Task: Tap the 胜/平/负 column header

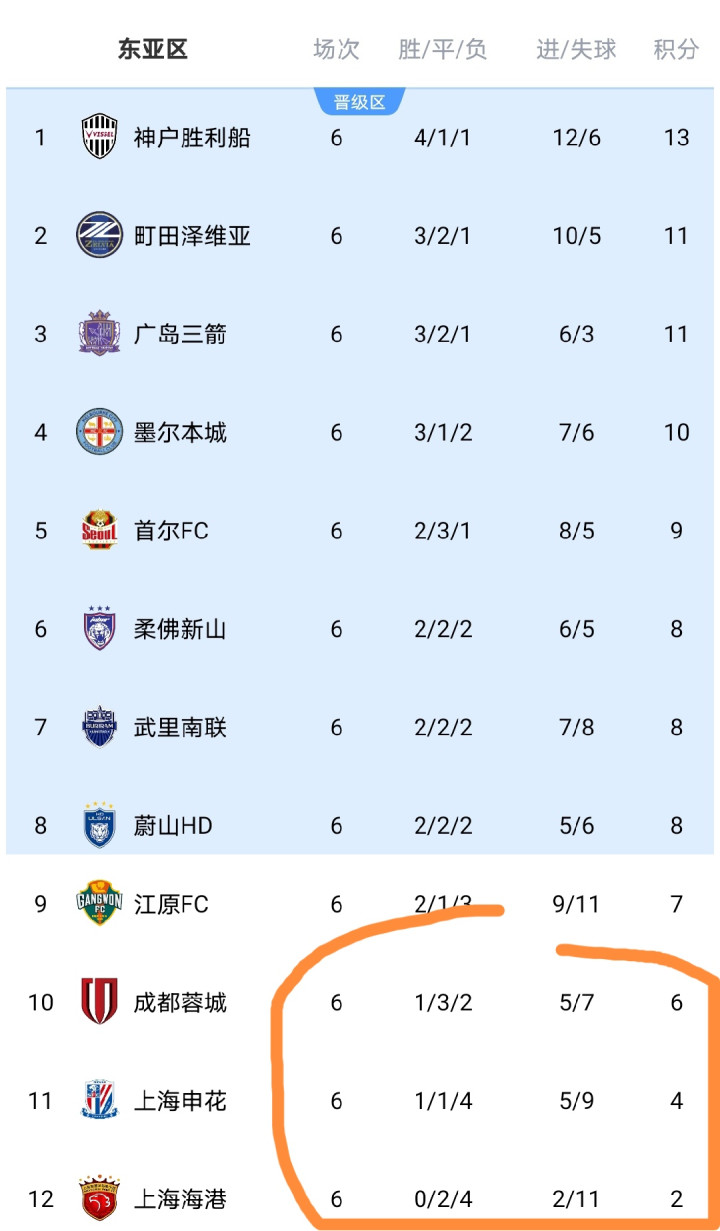Action: 442,49
